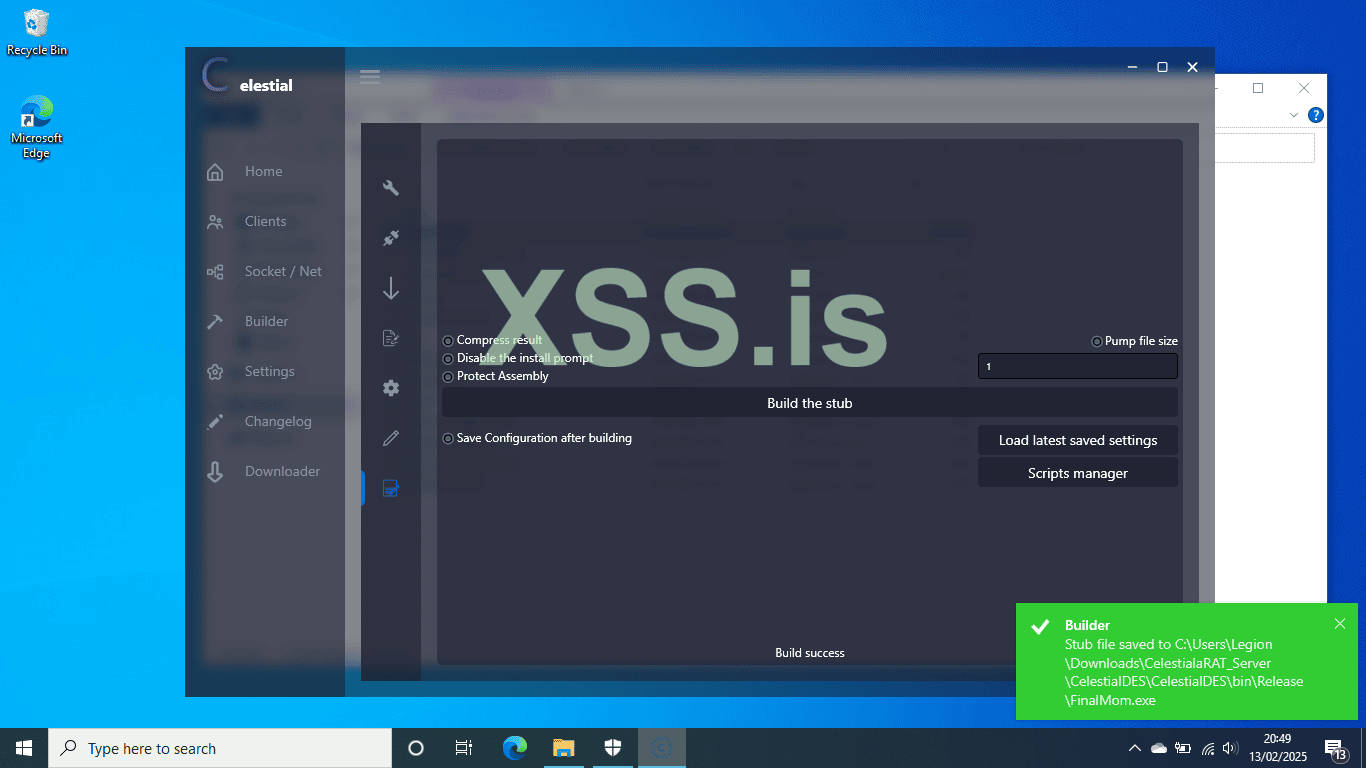Enable Compress result option
The height and width of the screenshot is (768, 1366).
click(447, 340)
